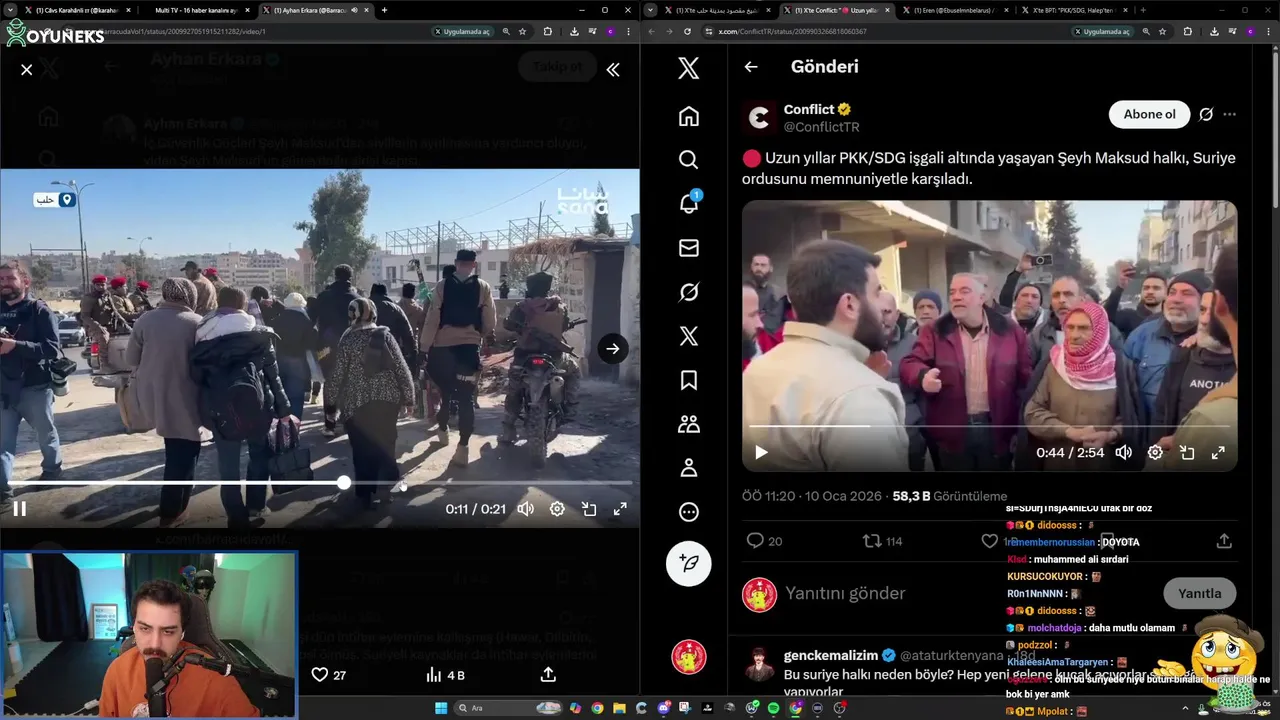
Task: Switch to Cavs Karahanlı tab
Action: pos(77,10)
